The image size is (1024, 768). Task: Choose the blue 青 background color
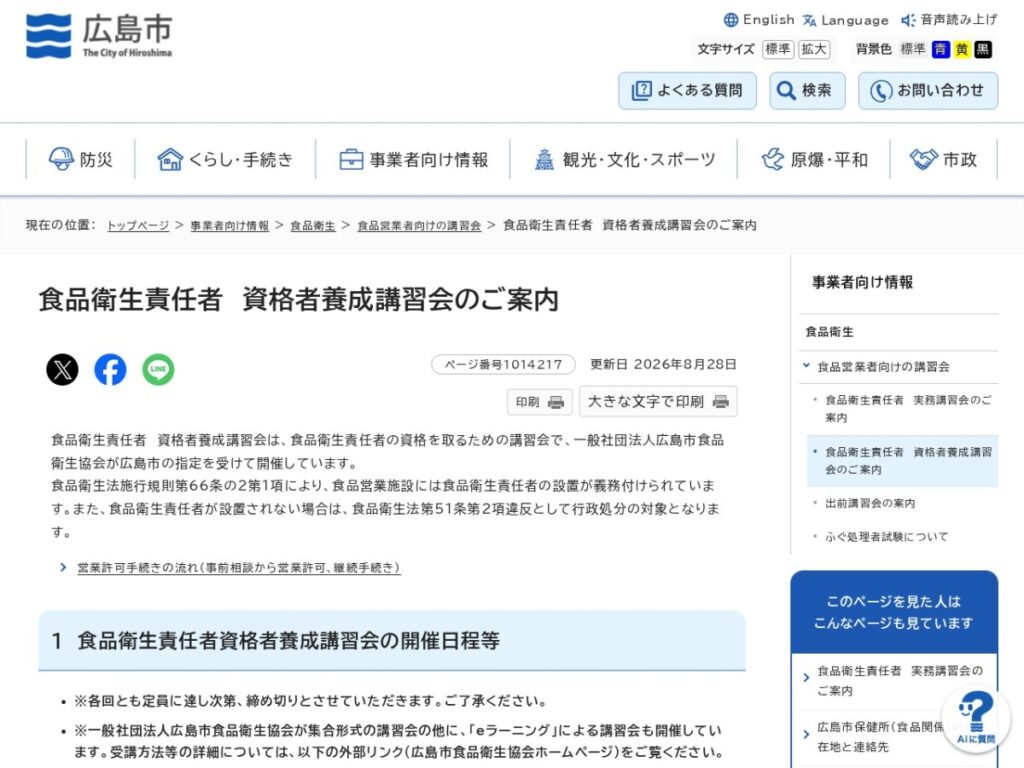[x=940, y=49]
